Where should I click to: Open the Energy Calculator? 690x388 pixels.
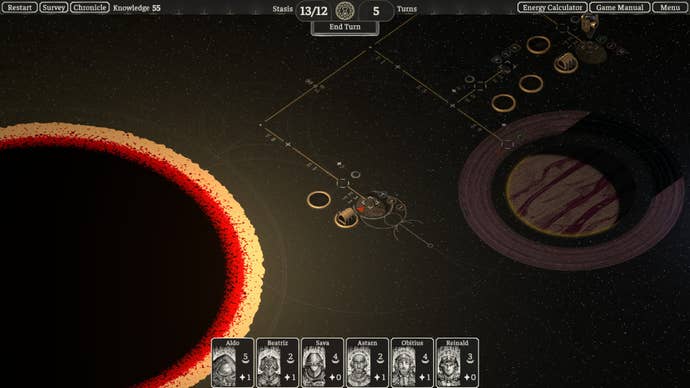[x=552, y=7]
